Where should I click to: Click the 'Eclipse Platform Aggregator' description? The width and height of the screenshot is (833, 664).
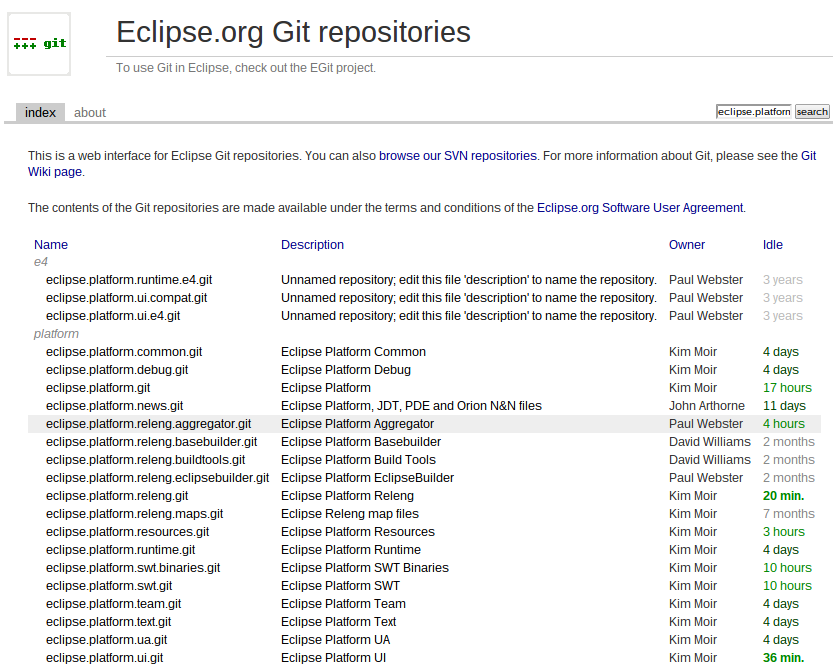358,424
